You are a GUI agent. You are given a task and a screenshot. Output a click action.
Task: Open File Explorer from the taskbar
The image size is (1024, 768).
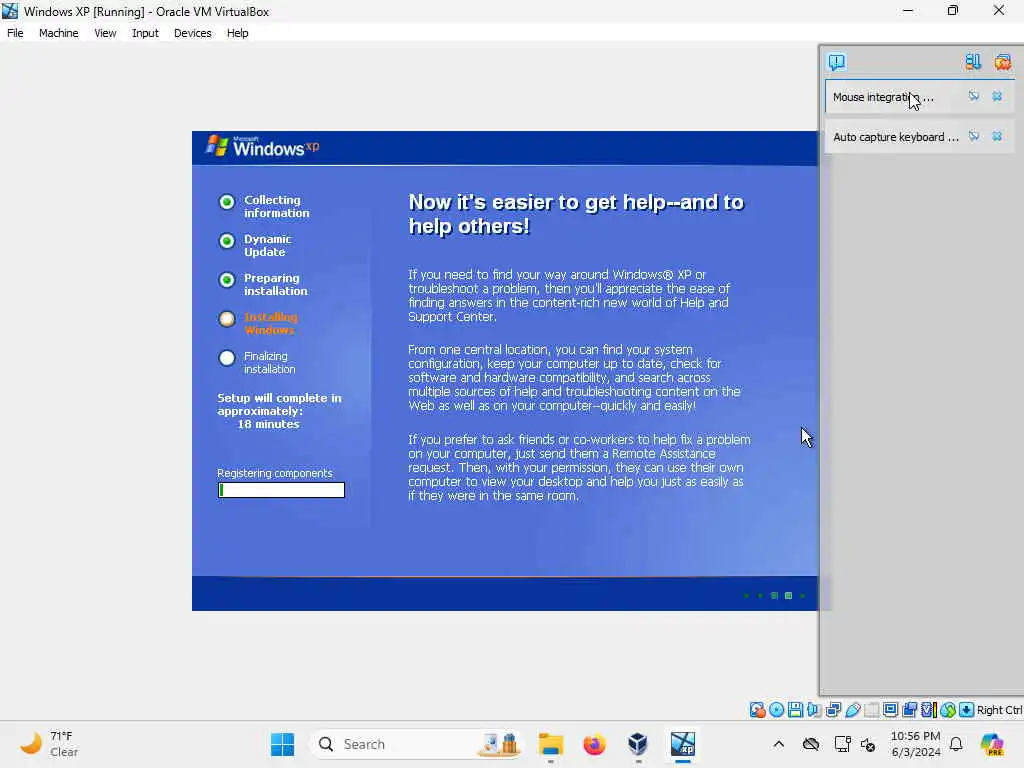(x=551, y=744)
